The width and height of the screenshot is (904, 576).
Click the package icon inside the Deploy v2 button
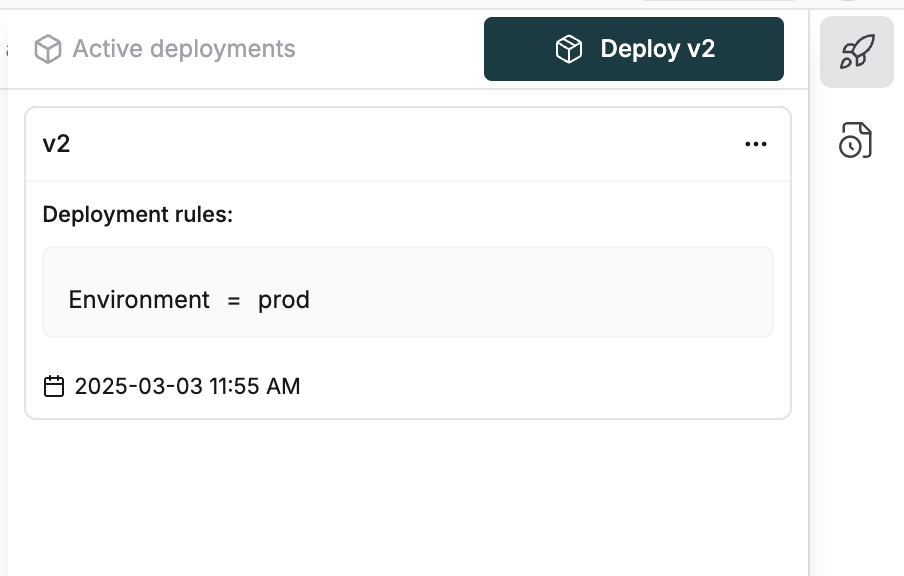click(568, 48)
